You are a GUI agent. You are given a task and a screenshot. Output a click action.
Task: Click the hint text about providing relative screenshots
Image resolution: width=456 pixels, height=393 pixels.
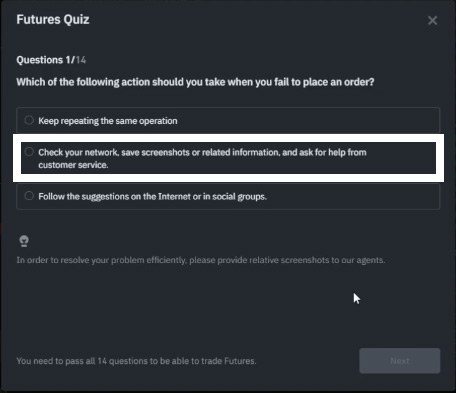point(201,260)
